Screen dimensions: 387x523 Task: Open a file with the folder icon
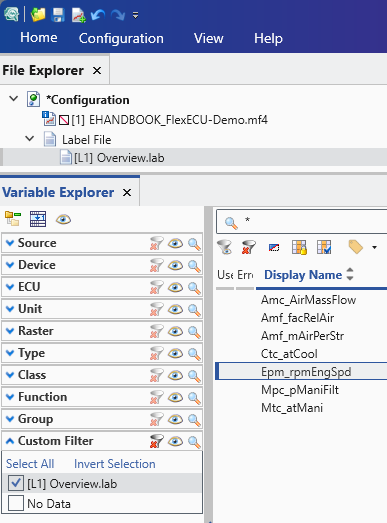click(x=38, y=15)
